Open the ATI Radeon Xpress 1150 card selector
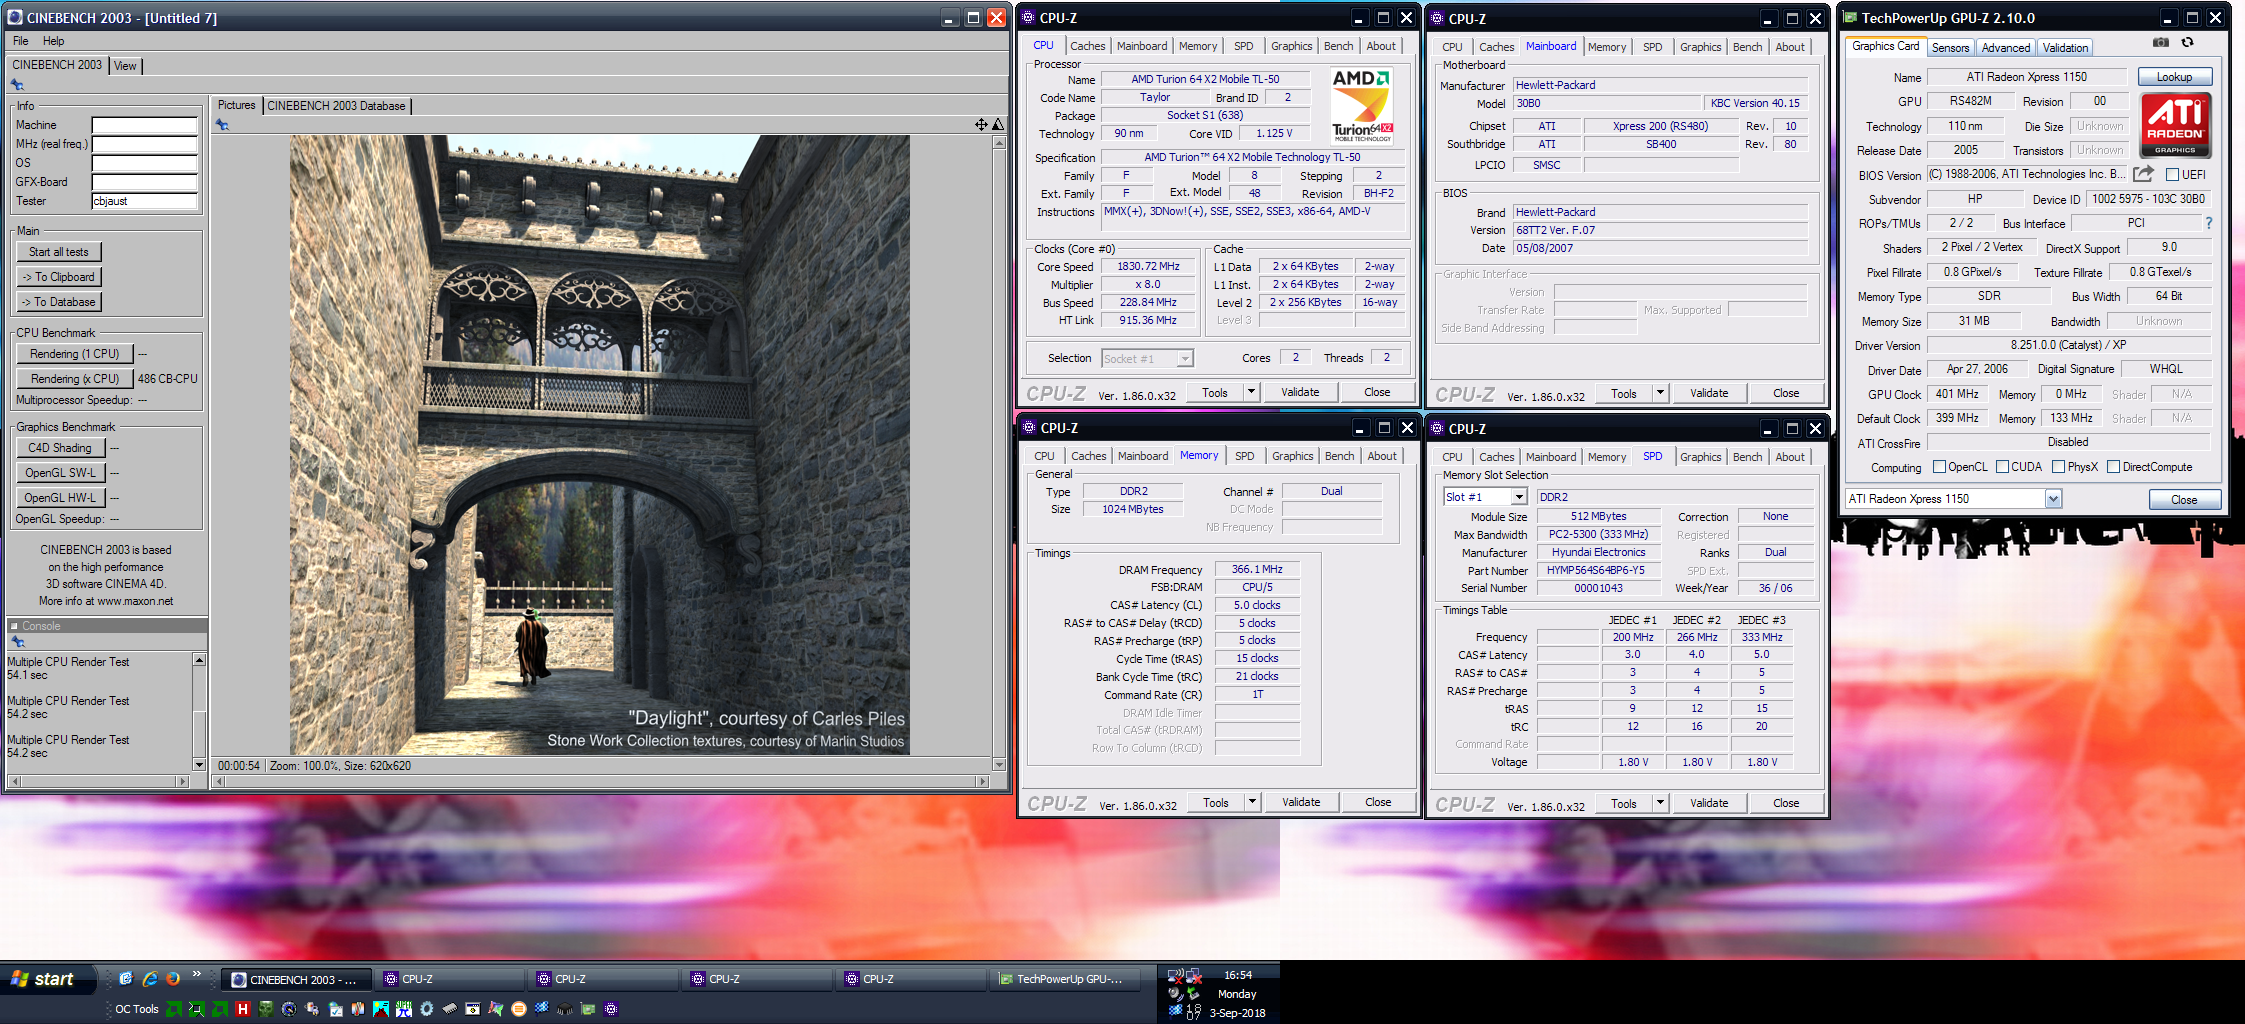The image size is (2245, 1024). point(2053,499)
